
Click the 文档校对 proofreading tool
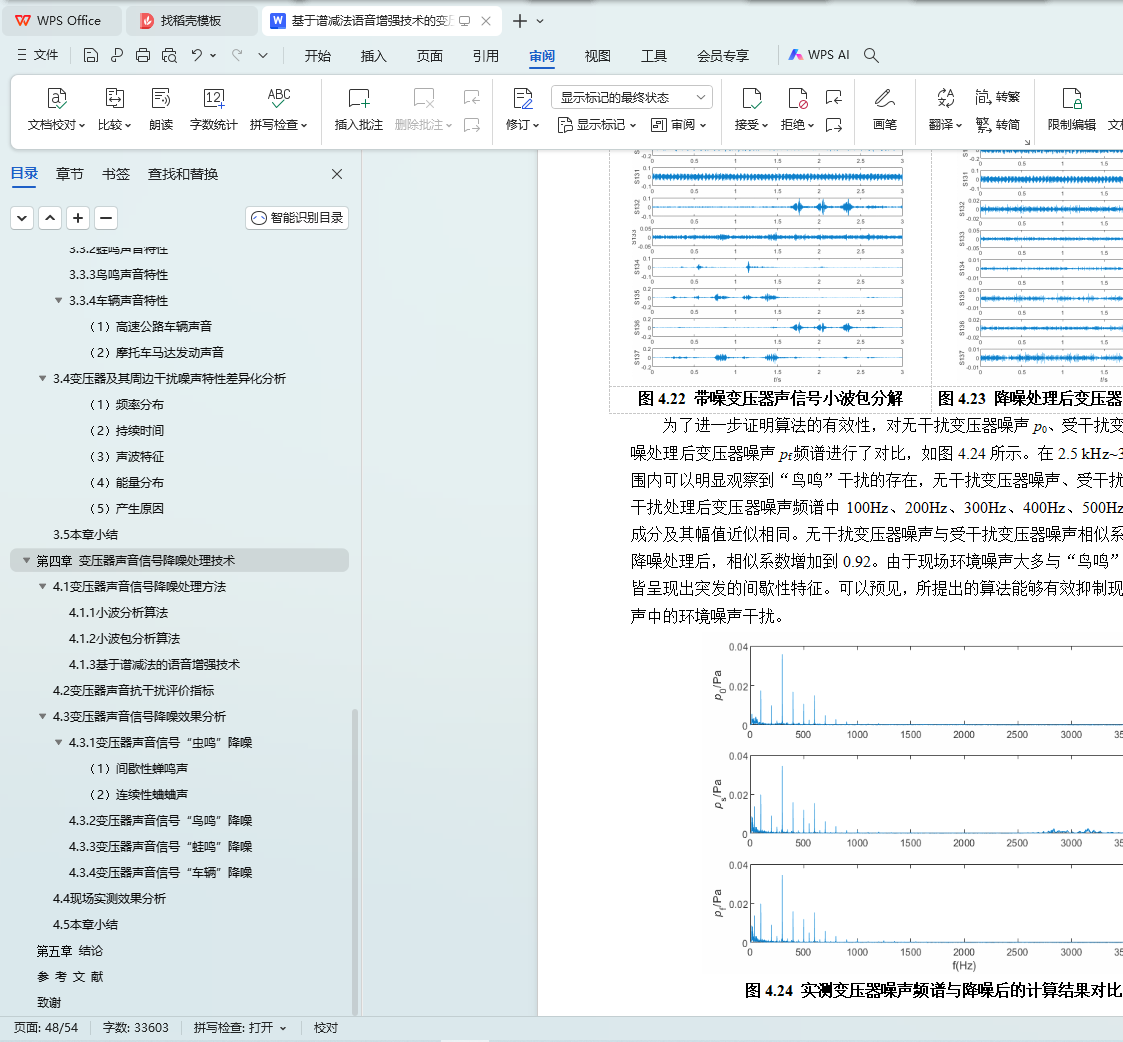(x=56, y=109)
